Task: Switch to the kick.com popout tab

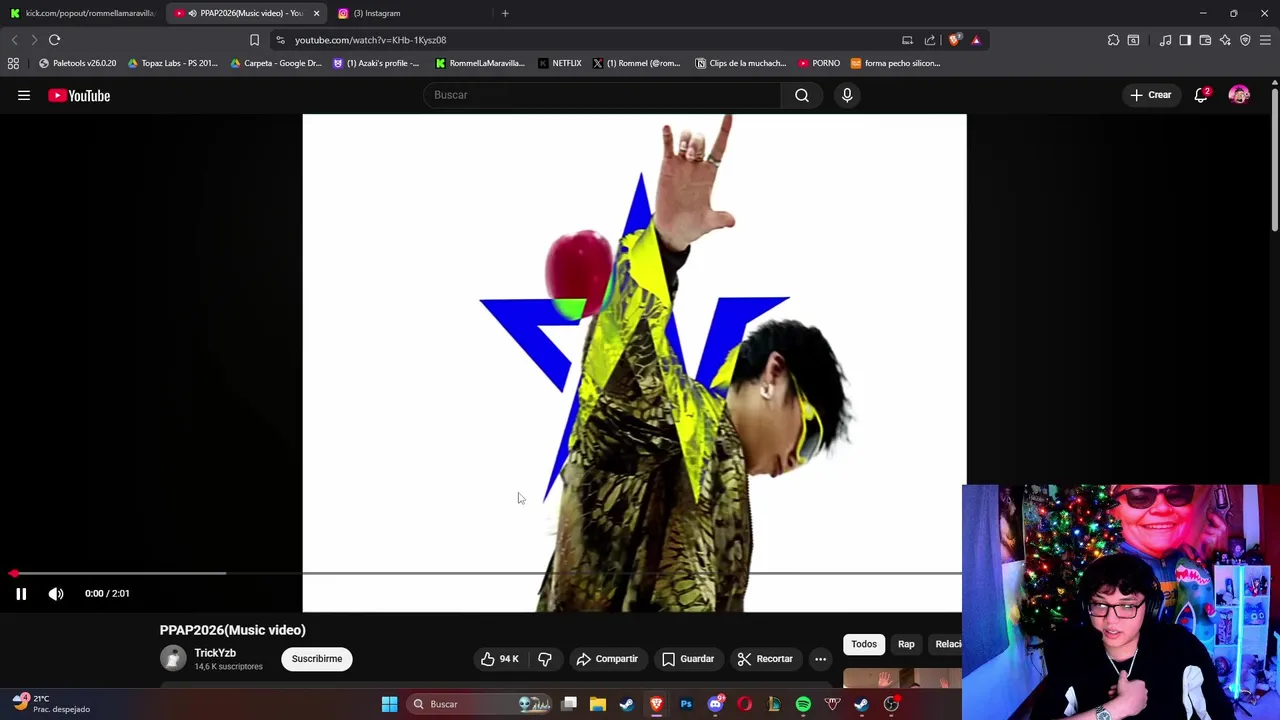Action: (x=82, y=13)
